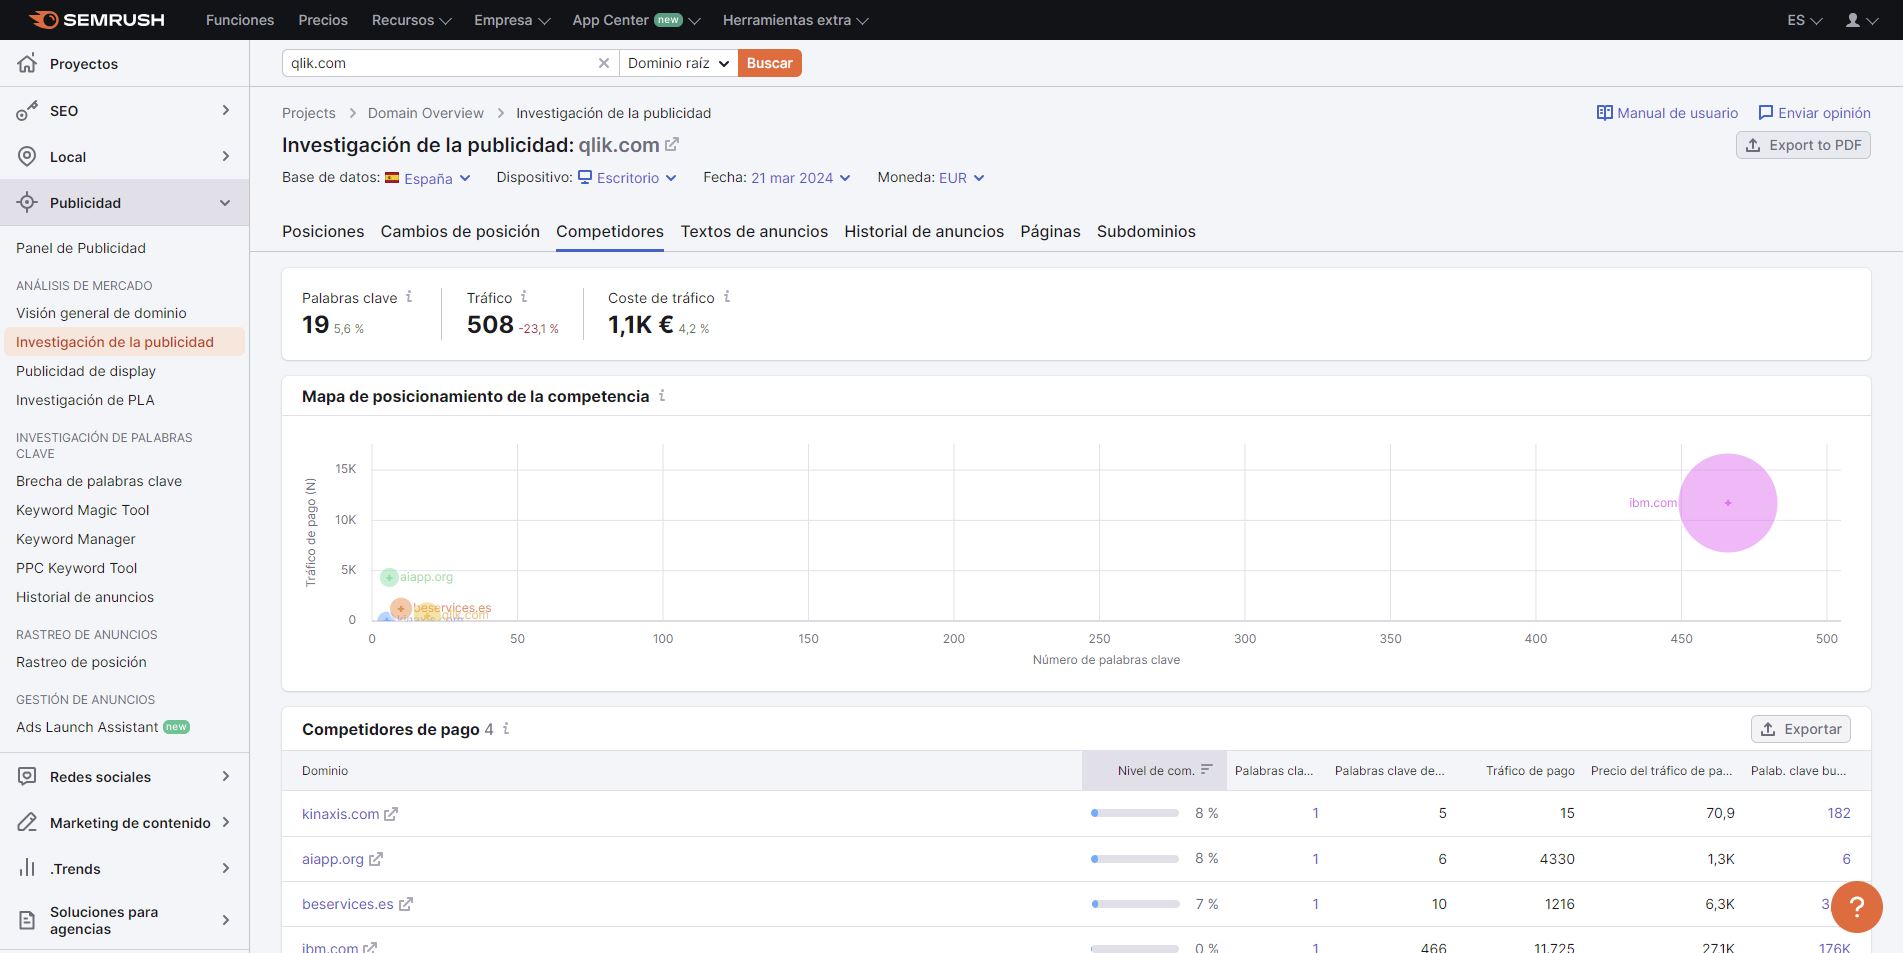Switch to the Páginas tab

click(x=1050, y=231)
